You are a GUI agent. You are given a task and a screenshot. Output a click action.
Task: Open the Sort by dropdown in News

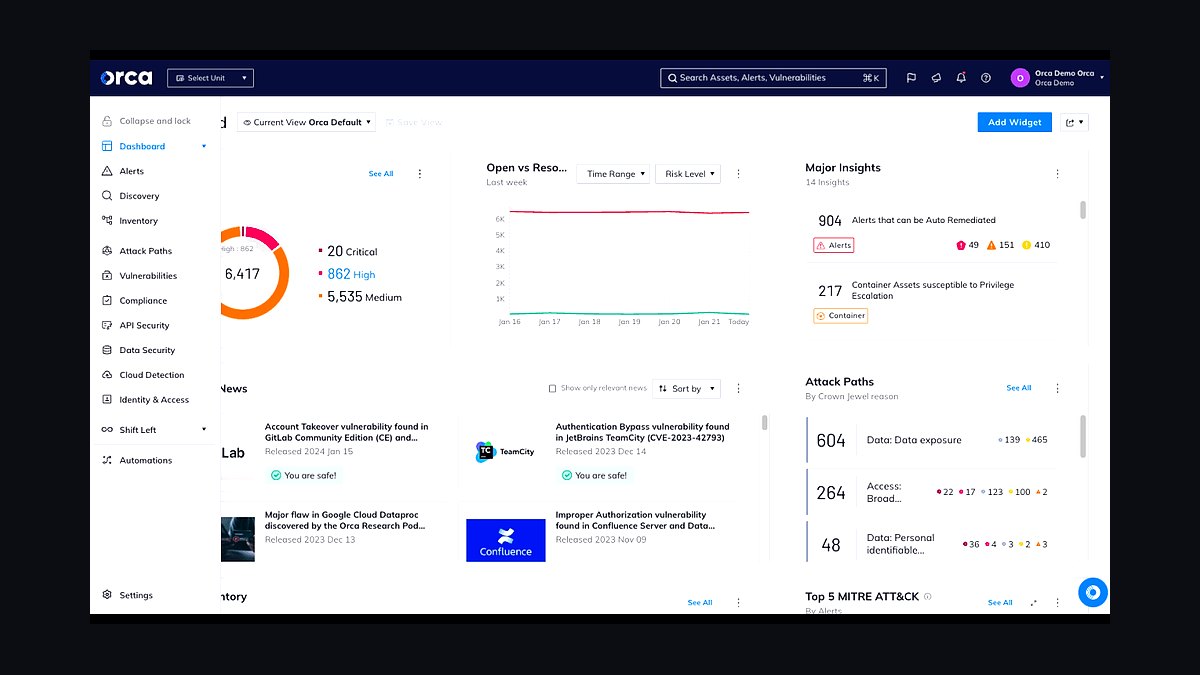[687, 389]
